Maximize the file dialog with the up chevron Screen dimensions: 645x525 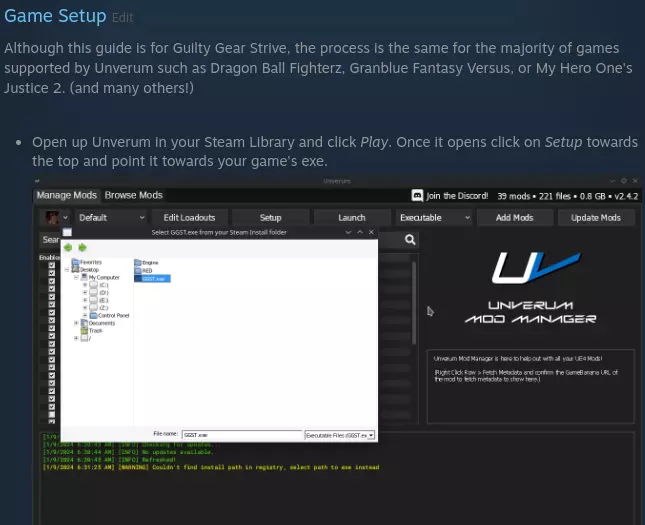pos(360,232)
